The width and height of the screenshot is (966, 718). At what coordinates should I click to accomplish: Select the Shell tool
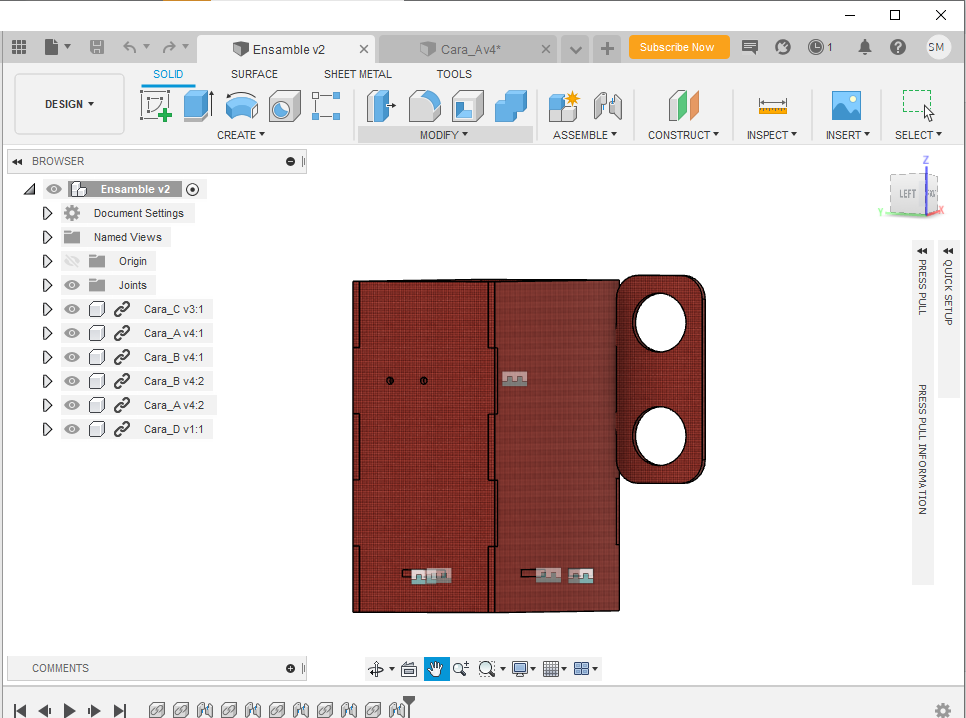click(x=468, y=105)
